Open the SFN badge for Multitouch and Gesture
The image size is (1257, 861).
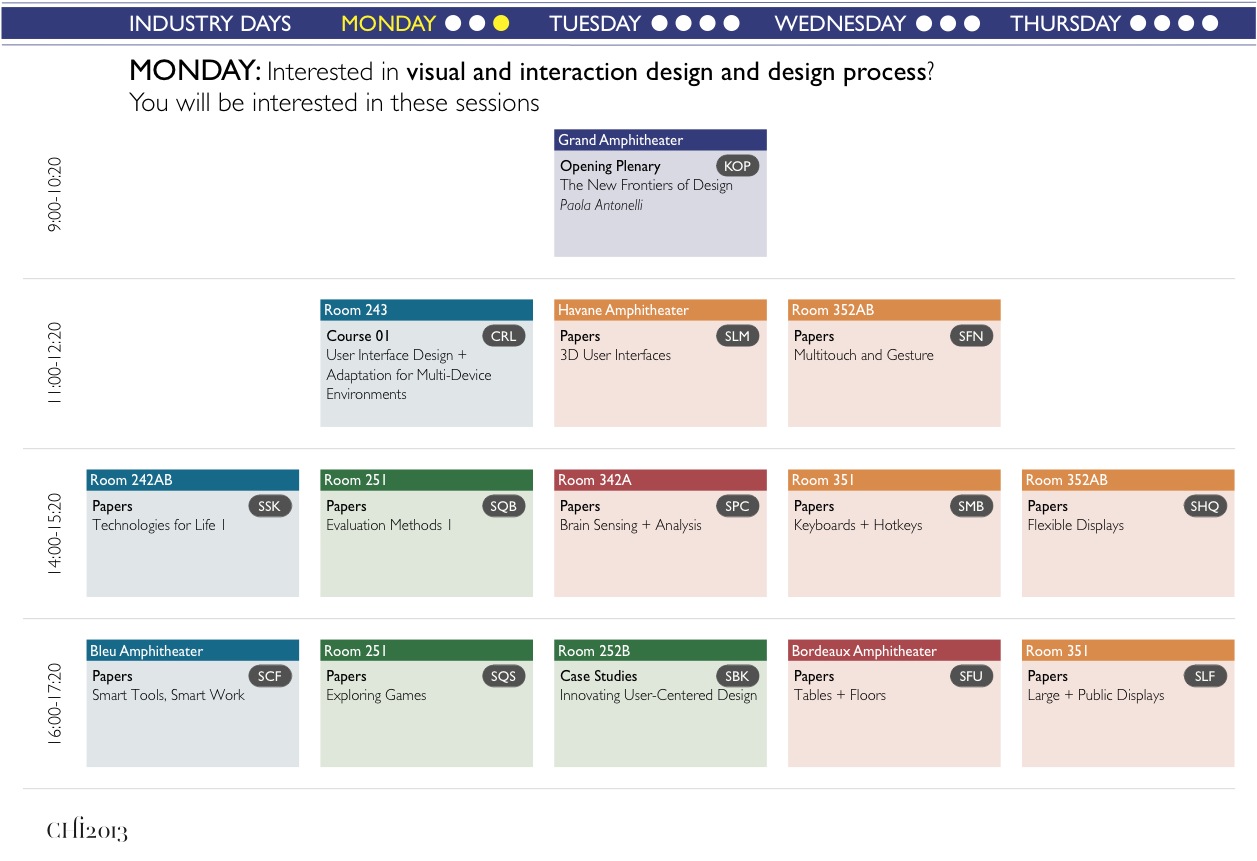coord(971,336)
